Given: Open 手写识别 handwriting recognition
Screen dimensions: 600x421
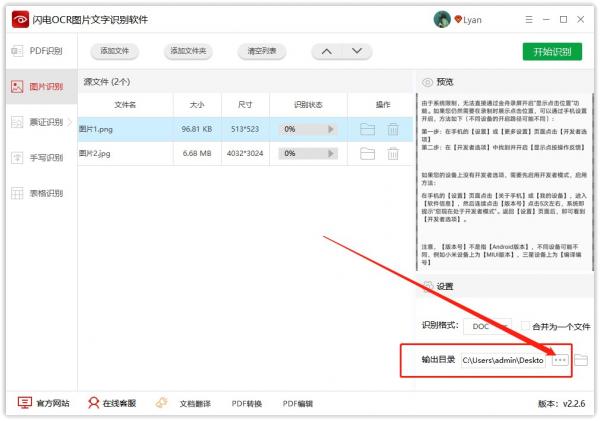Looking at the screenshot, I should [41, 157].
